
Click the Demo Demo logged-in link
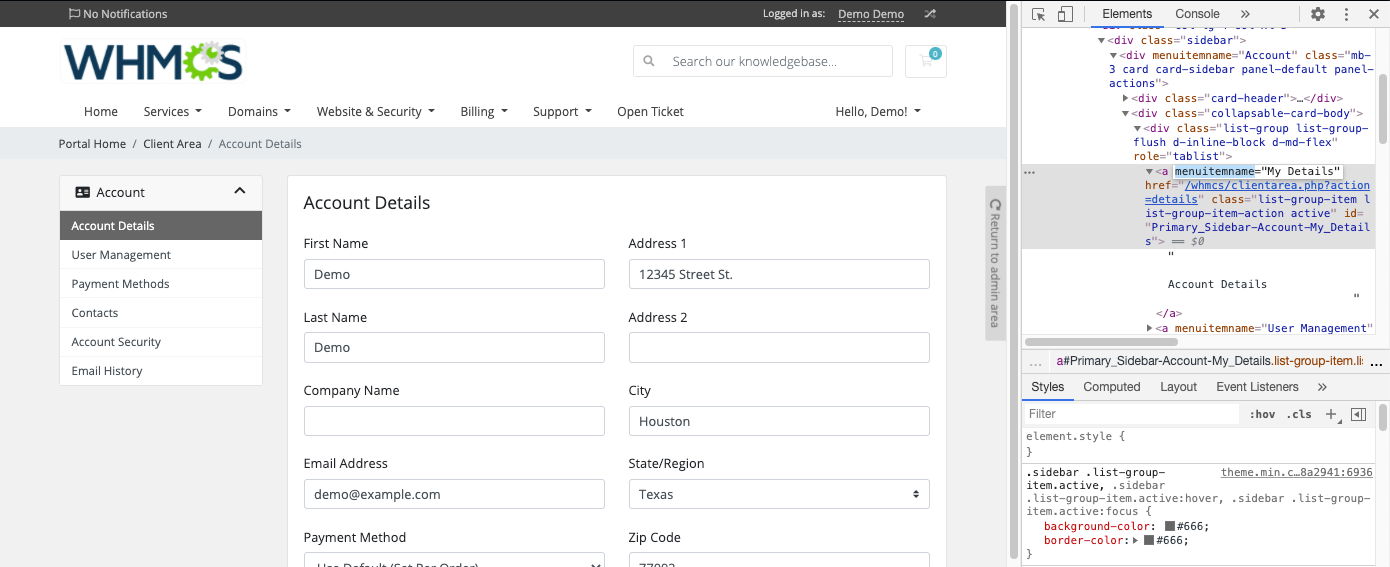[x=871, y=14]
